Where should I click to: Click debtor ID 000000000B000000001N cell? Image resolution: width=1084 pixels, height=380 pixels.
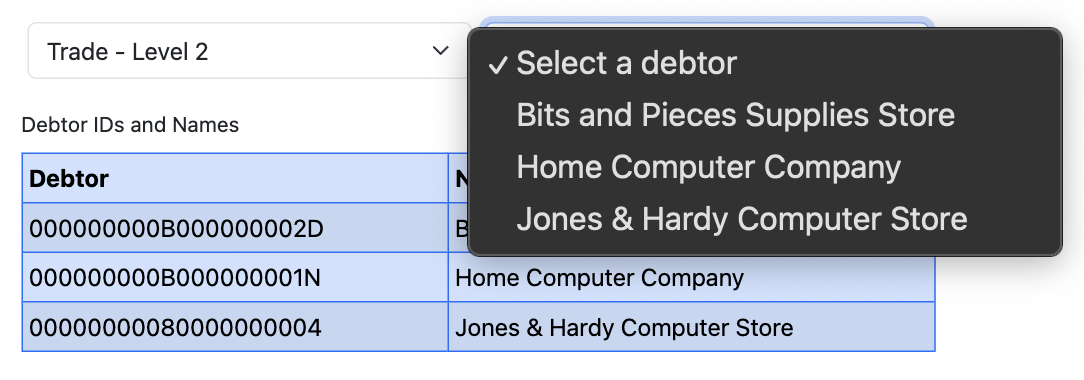click(235, 278)
